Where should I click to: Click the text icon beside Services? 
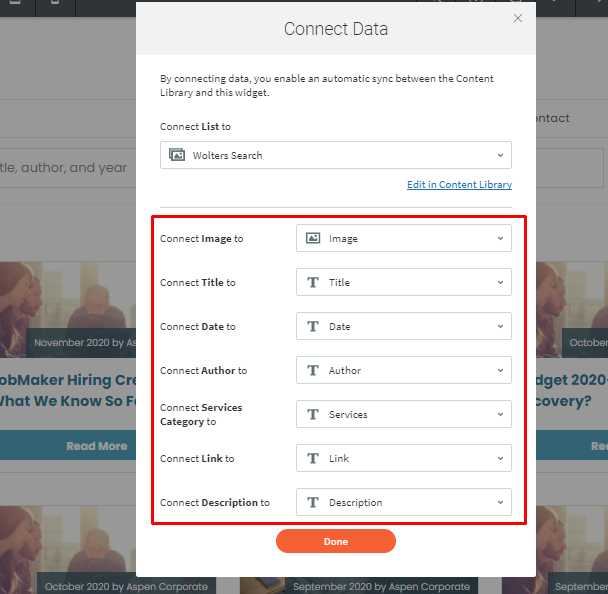pos(313,414)
